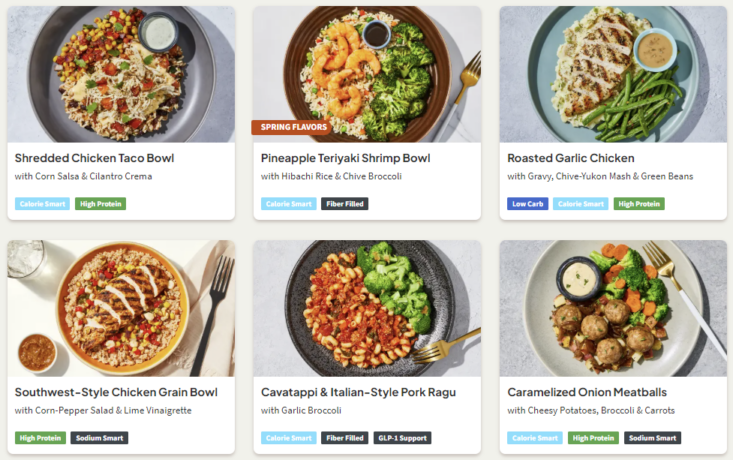The image size is (733, 460).
Task: Select the Pineapple Teriyaki Shrimp Bowl title
Action: (x=345, y=158)
